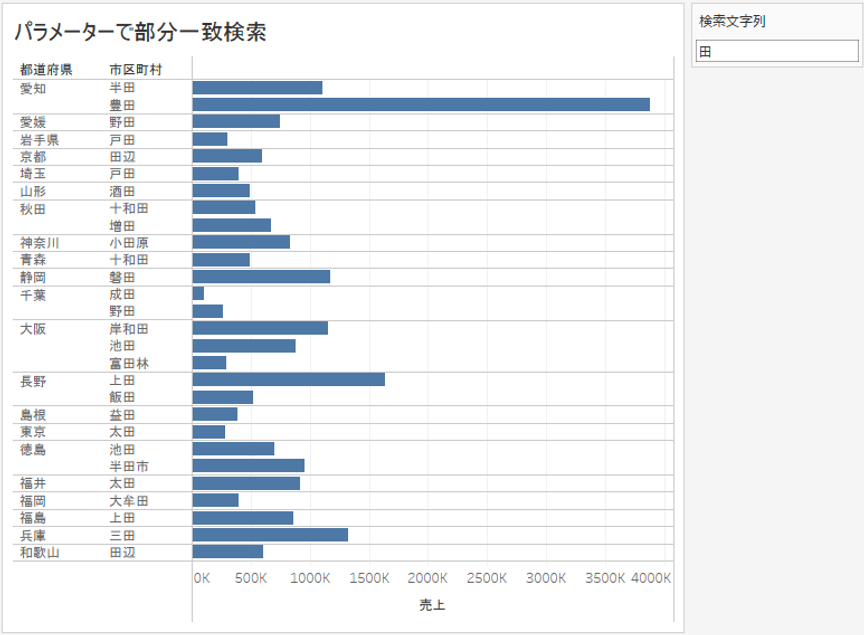Click the 三田 sales bar in 兵庫
Image resolution: width=864 pixels, height=635 pixels.
pyautogui.click(x=270, y=535)
